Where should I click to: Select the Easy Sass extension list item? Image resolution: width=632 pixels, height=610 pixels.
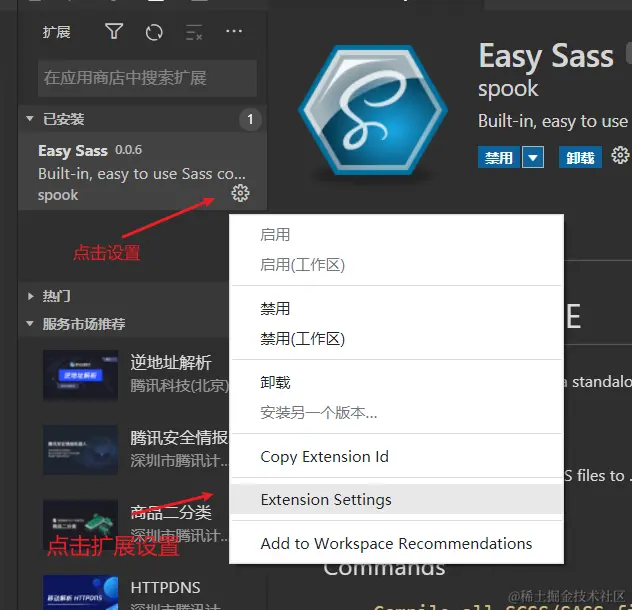coord(143,171)
